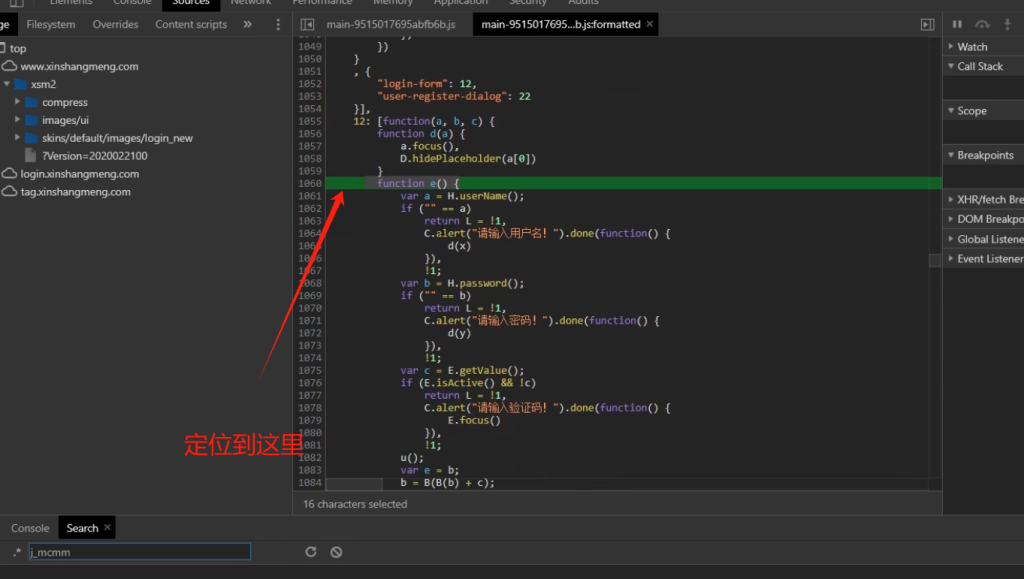Expand the Watch section

[x=951, y=46]
